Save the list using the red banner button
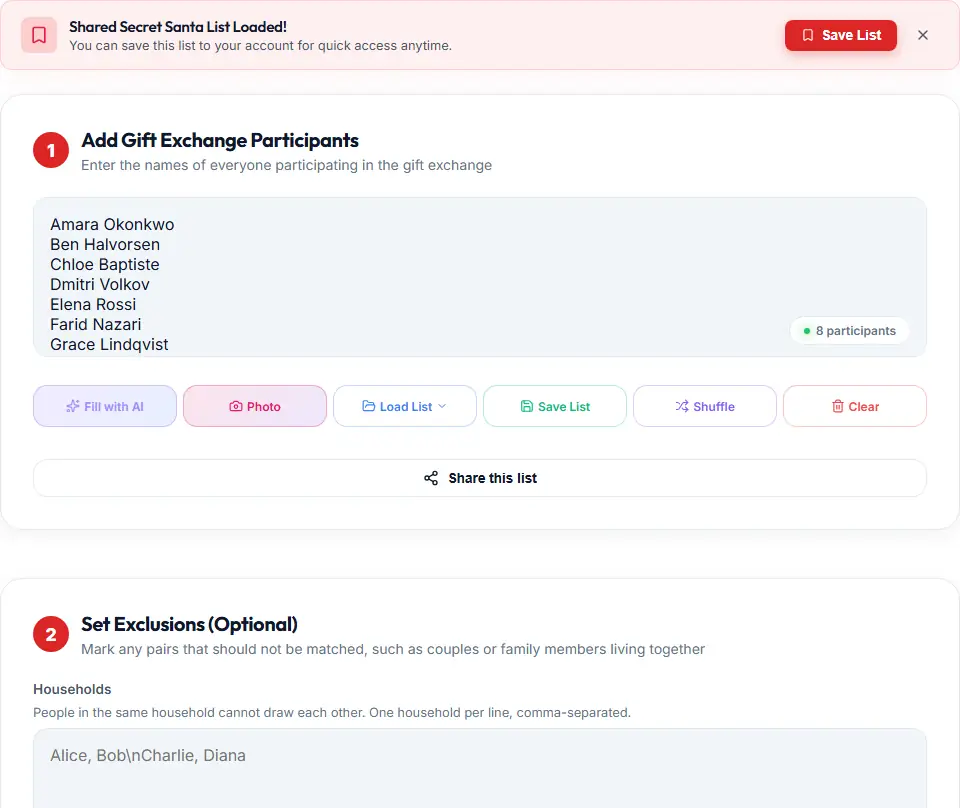This screenshot has width=960, height=808. click(x=841, y=36)
